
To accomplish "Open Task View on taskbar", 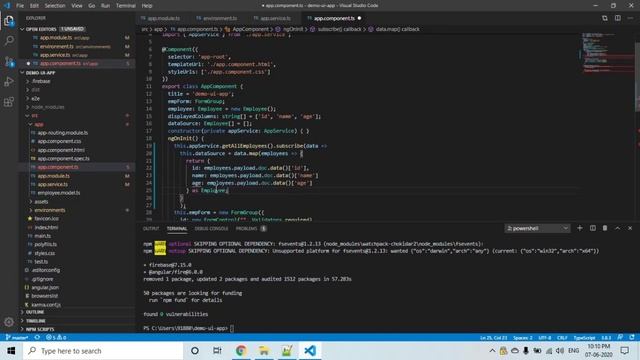I will 217,351.
